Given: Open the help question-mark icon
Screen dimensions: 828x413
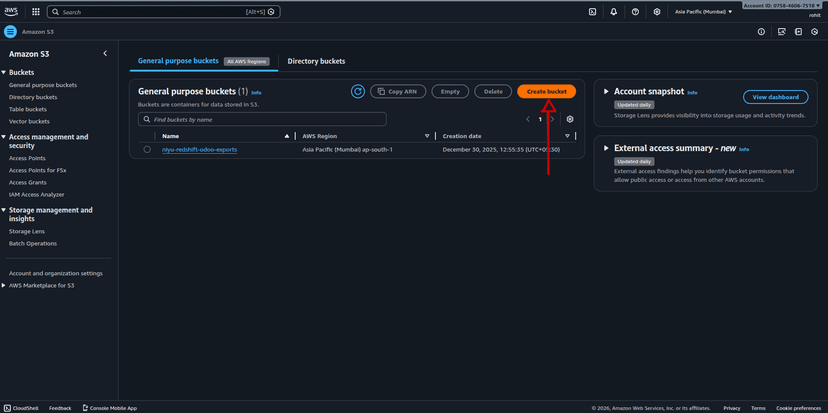Looking at the screenshot, I should (635, 12).
